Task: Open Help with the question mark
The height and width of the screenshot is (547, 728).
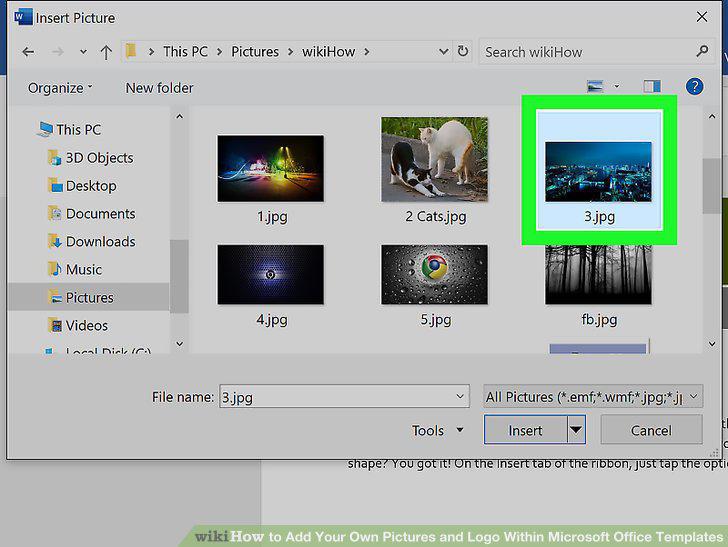Action: (695, 86)
